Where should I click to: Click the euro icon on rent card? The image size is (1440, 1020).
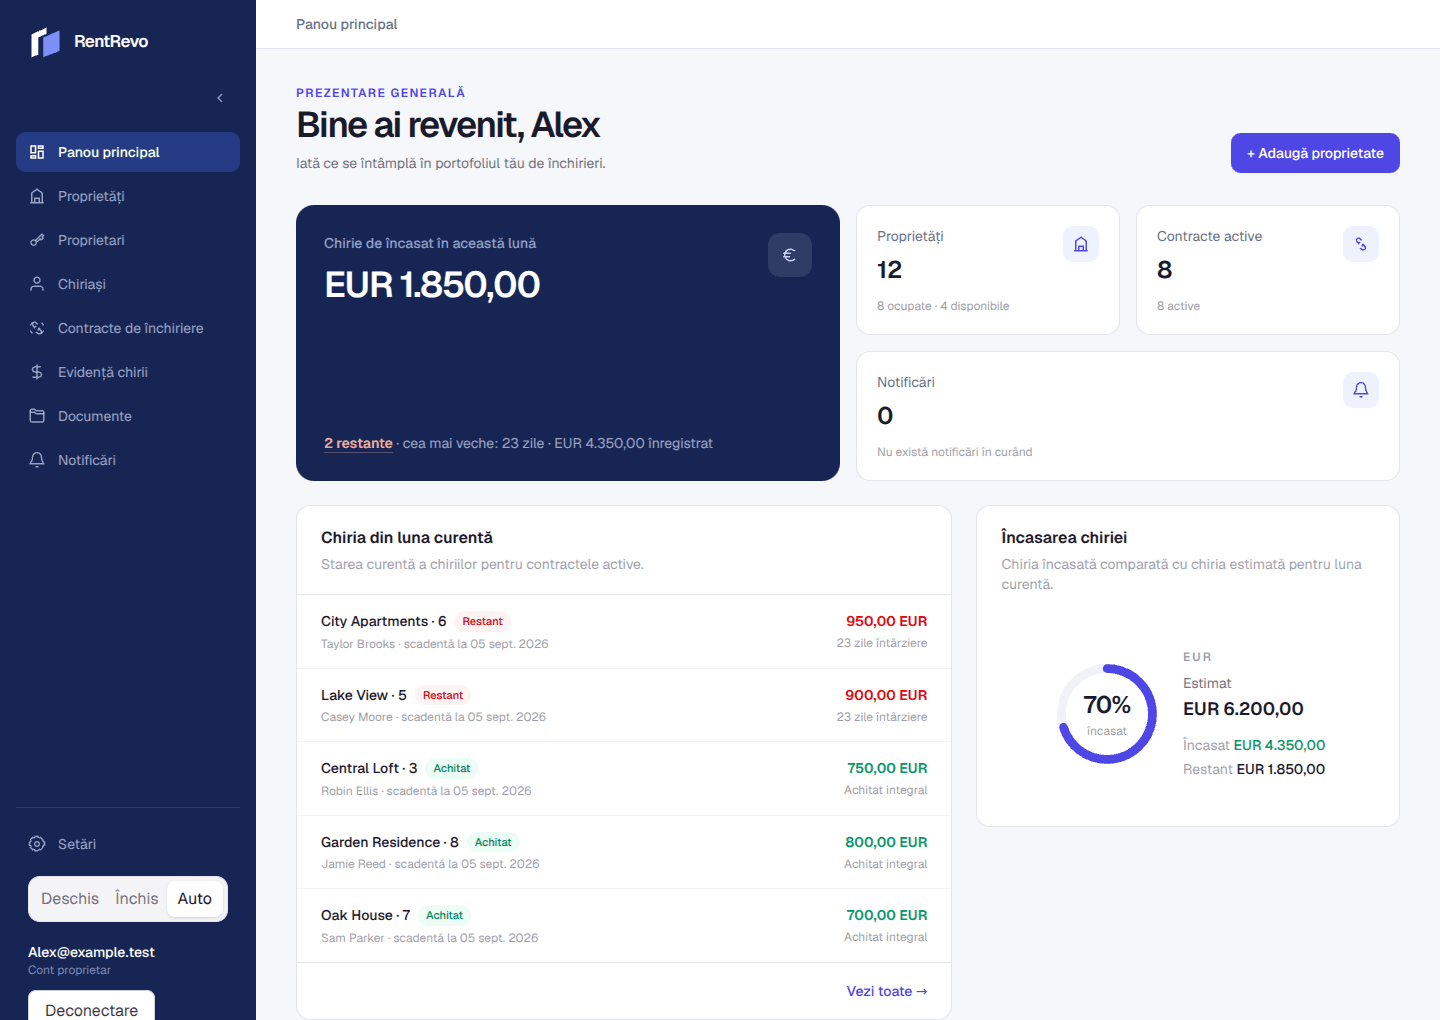(790, 255)
